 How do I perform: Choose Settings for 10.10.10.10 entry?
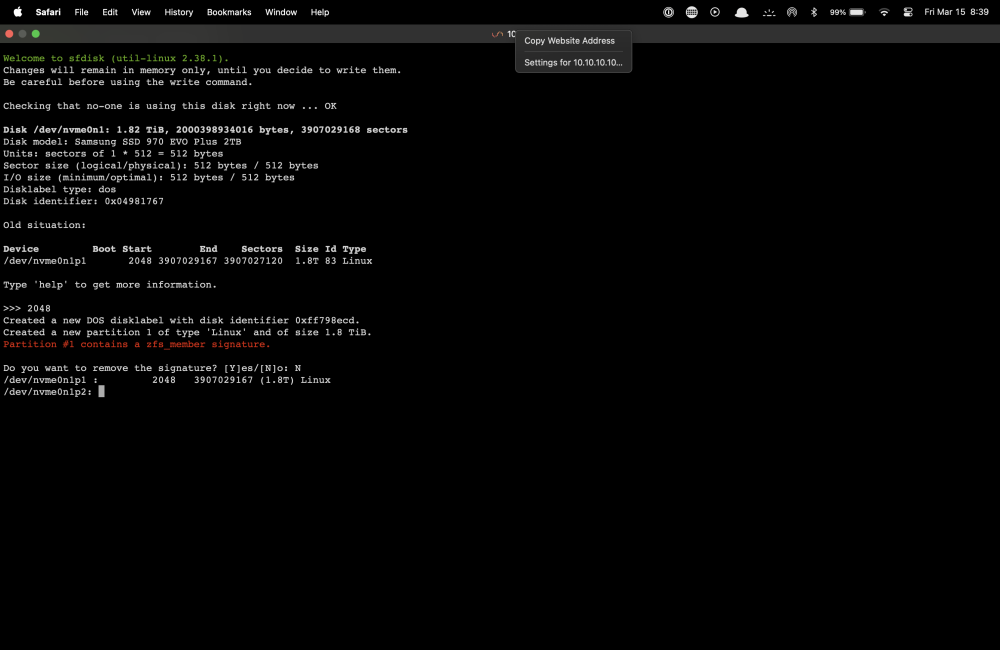573,63
